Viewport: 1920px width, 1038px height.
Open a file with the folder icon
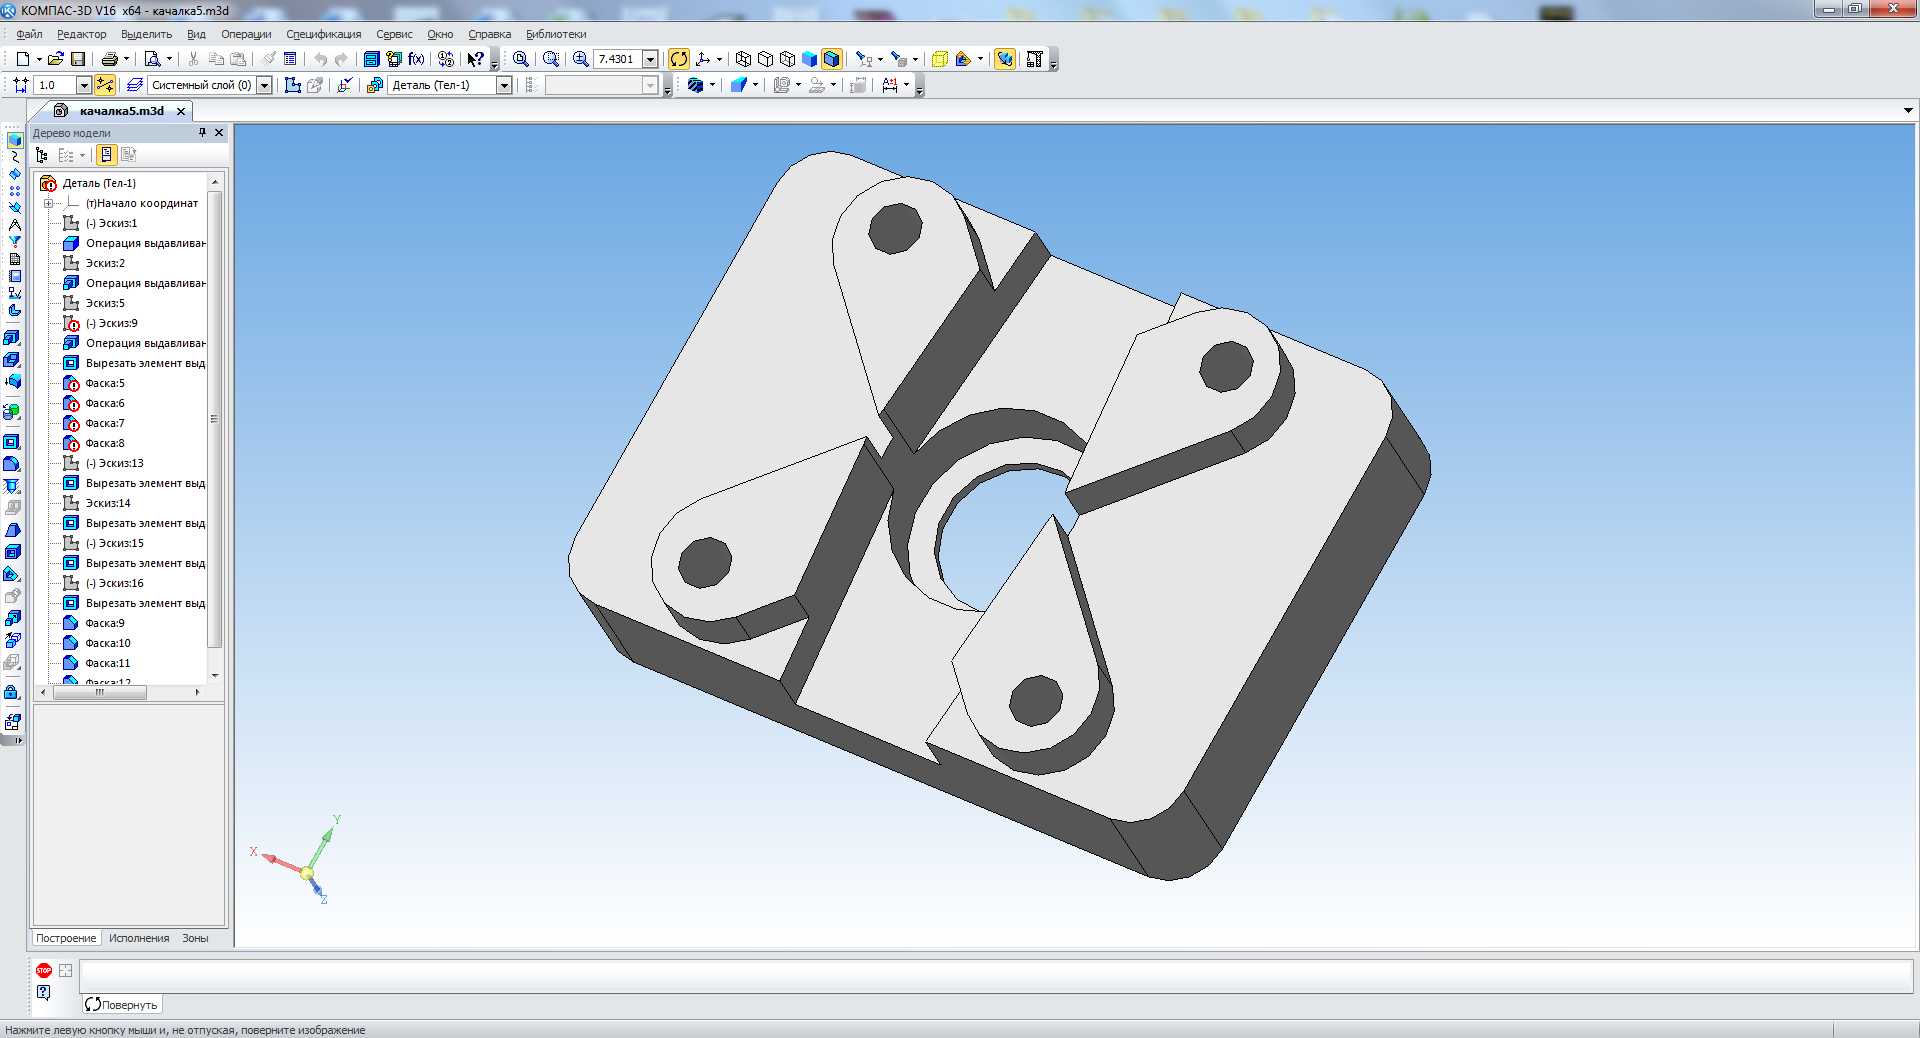click(x=56, y=59)
